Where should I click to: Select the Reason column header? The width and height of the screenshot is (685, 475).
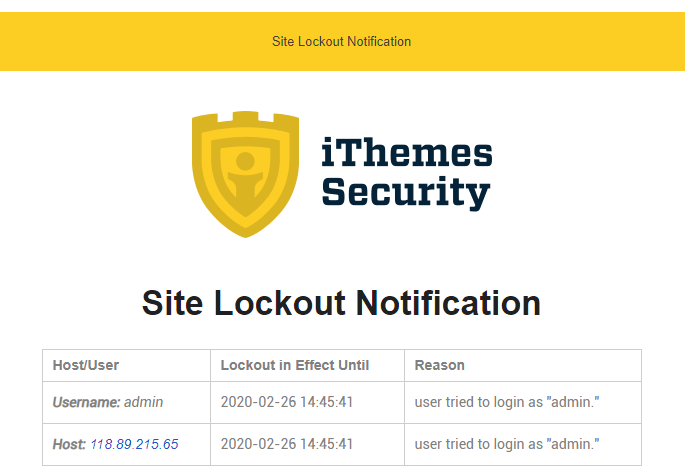(x=439, y=366)
